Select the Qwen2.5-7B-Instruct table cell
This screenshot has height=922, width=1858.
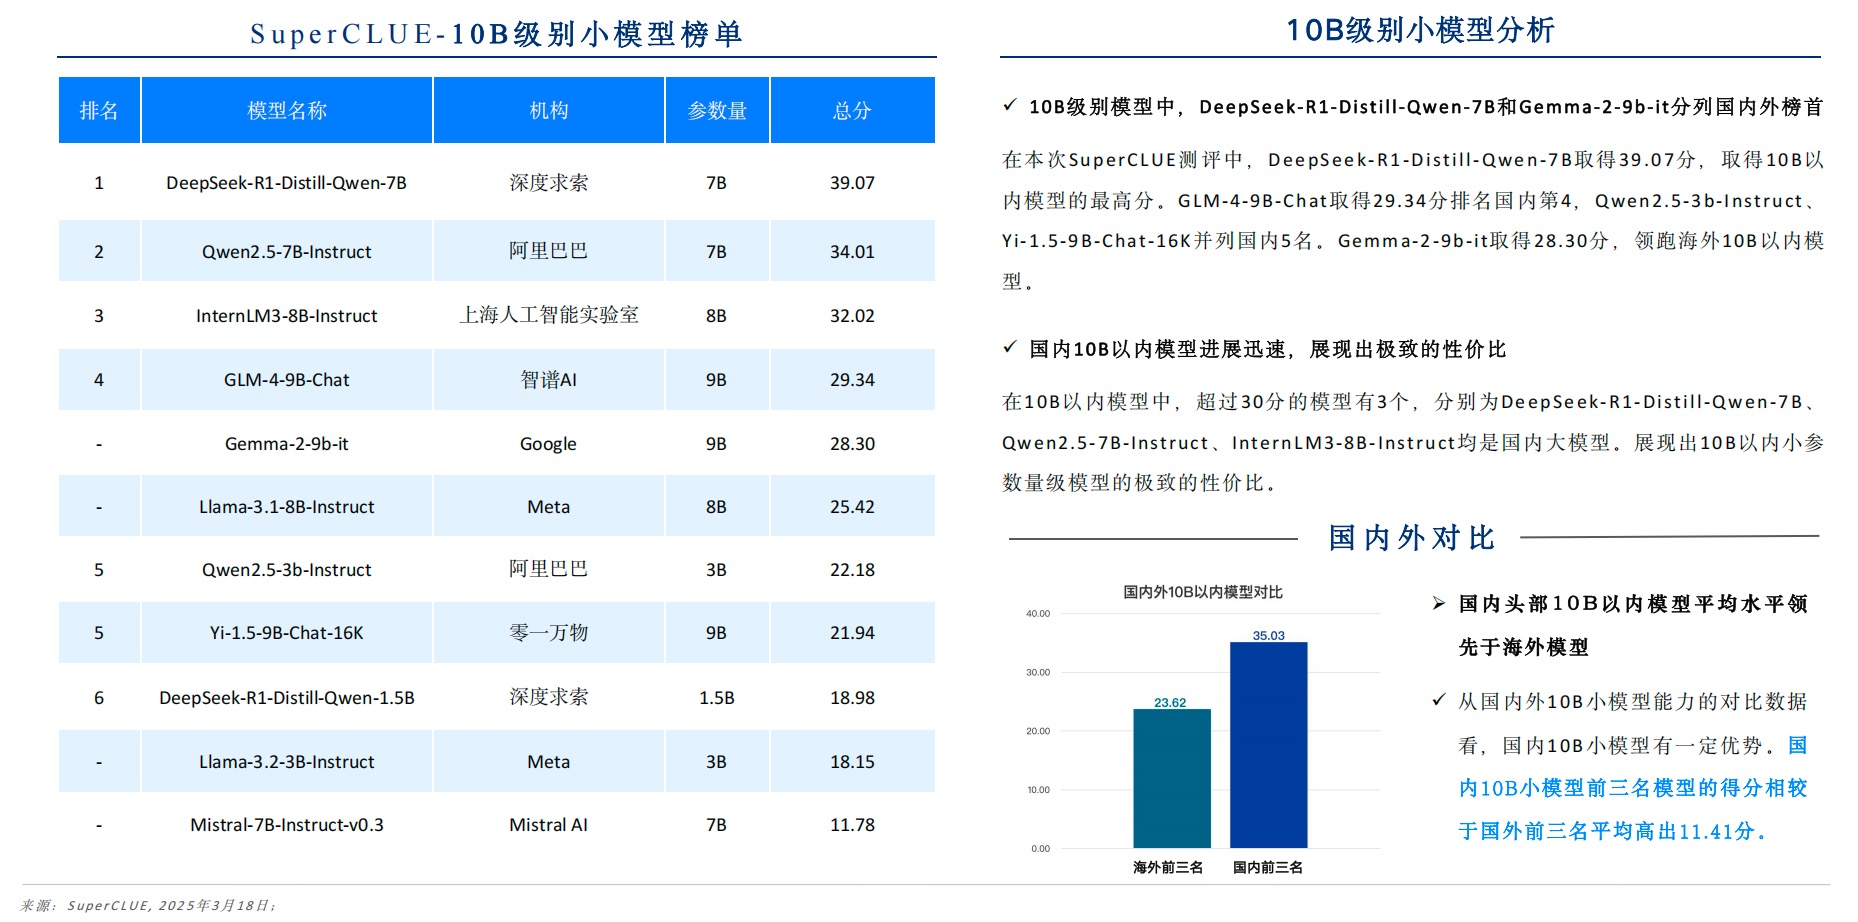tap(287, 252)
